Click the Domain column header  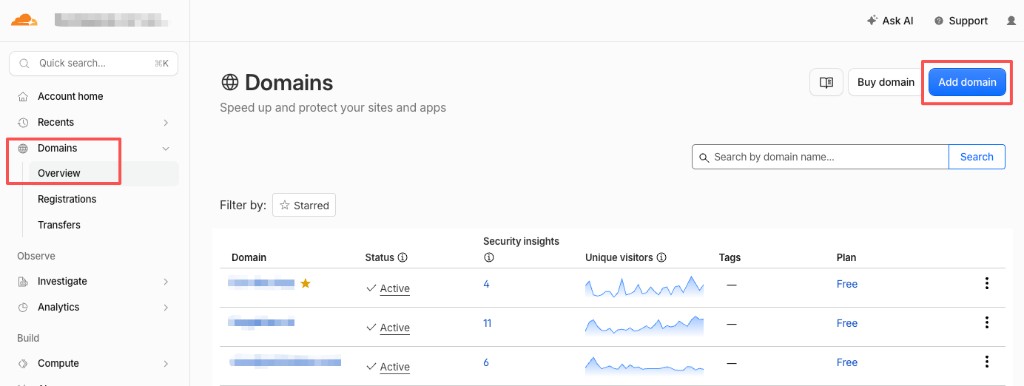click(x=249, y=257)
